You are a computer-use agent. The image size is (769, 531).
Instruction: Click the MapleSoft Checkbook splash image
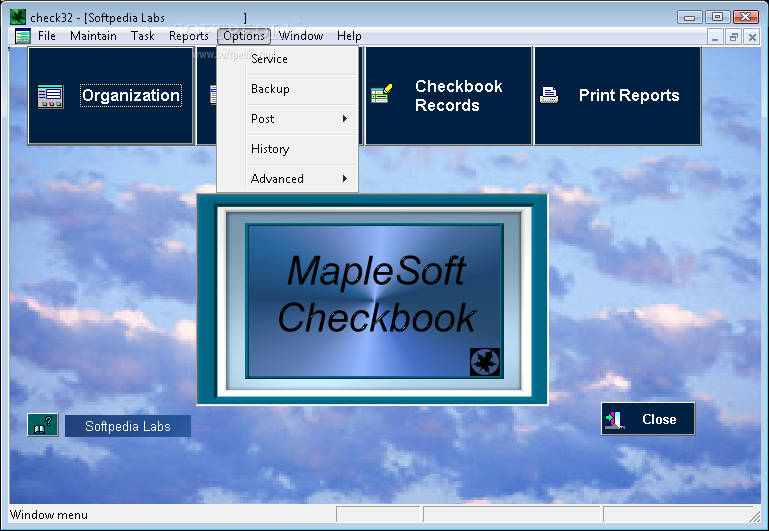(x=374, y=301)
